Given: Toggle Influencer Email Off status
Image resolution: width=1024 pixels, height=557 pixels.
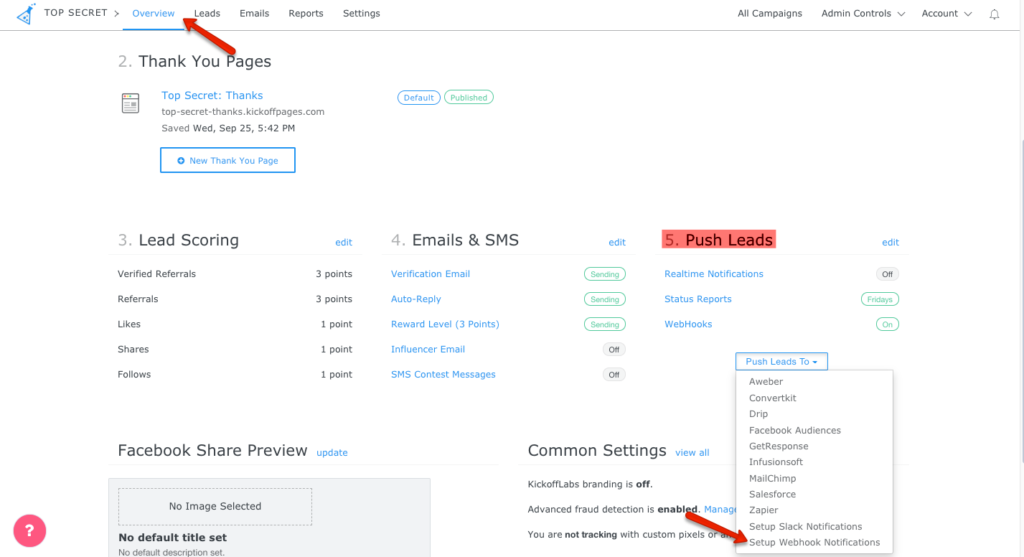Looking at the screenshot, I should point(614,349).
